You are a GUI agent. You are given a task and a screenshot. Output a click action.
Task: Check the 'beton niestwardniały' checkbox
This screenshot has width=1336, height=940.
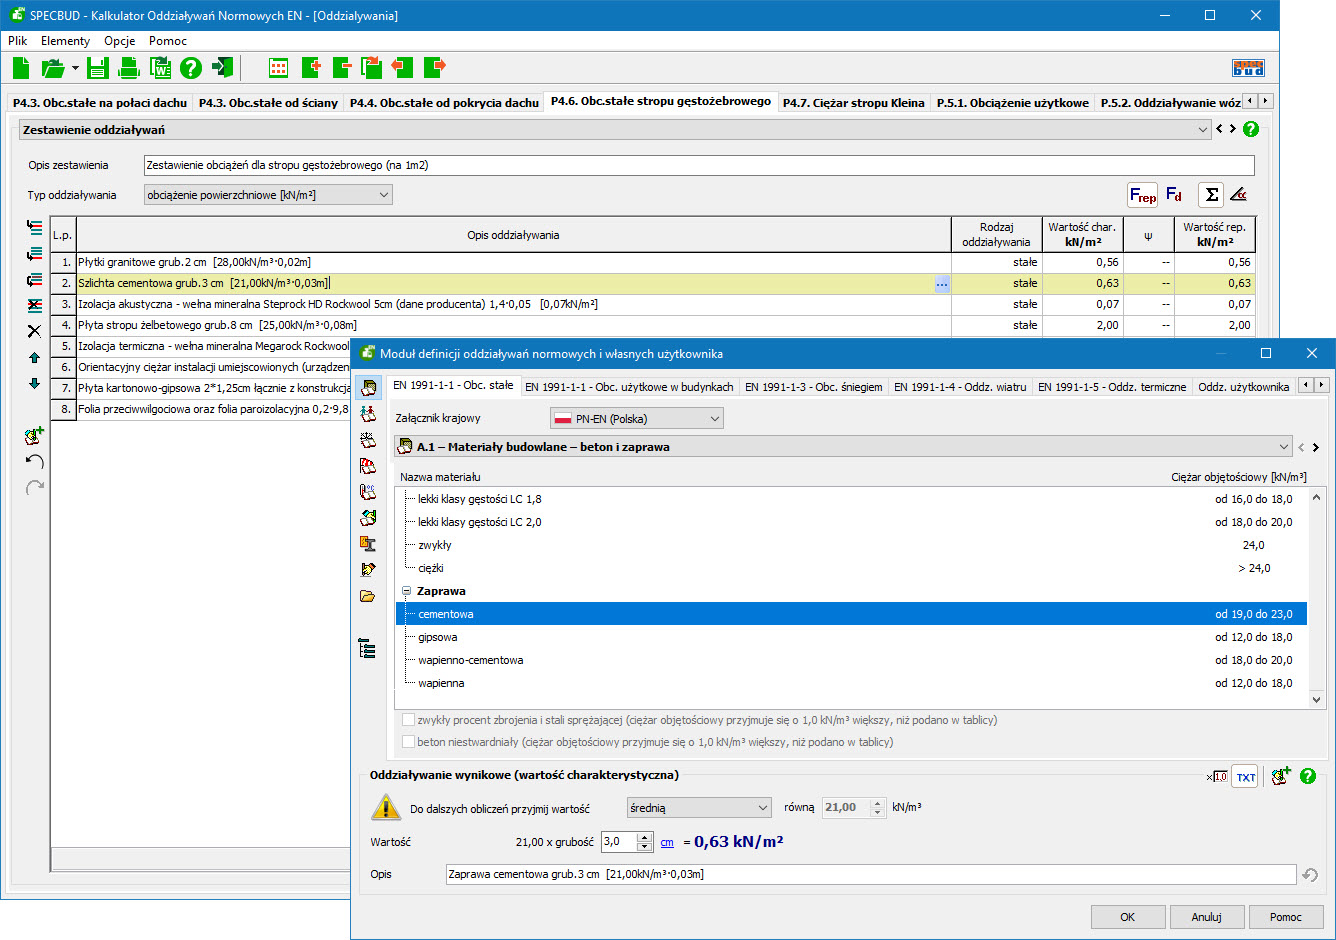pyautogui.click(x=408, y=742)
